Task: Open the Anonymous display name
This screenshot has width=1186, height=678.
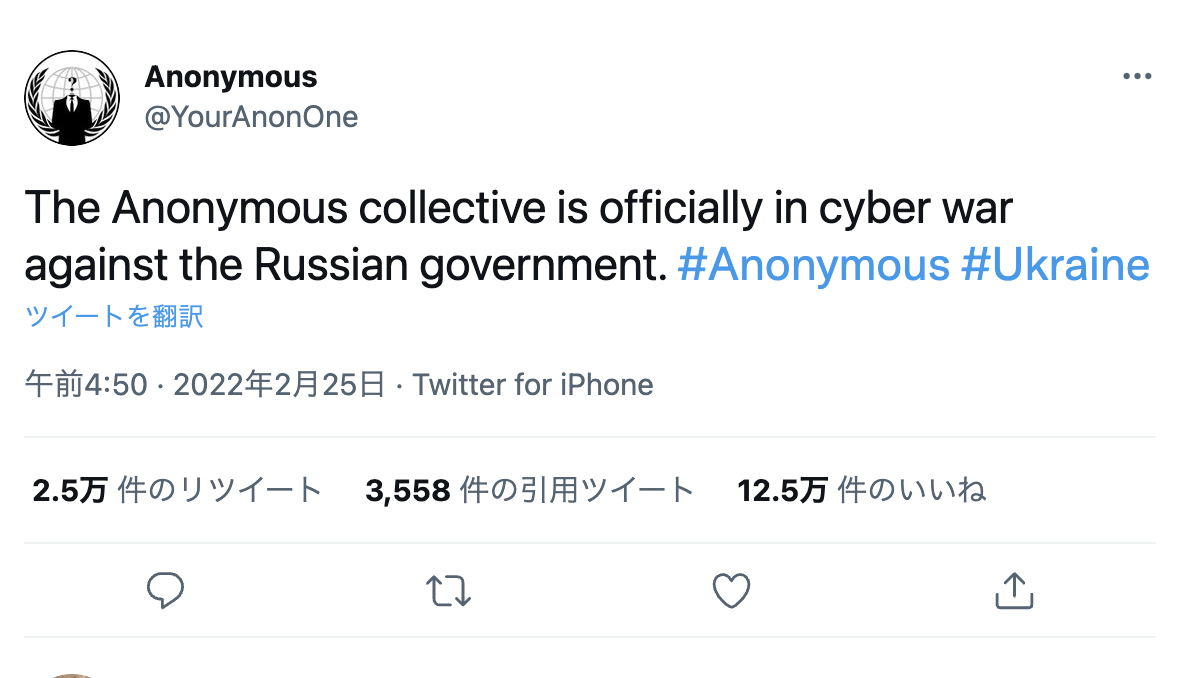Action: click(x=230, y=77)
